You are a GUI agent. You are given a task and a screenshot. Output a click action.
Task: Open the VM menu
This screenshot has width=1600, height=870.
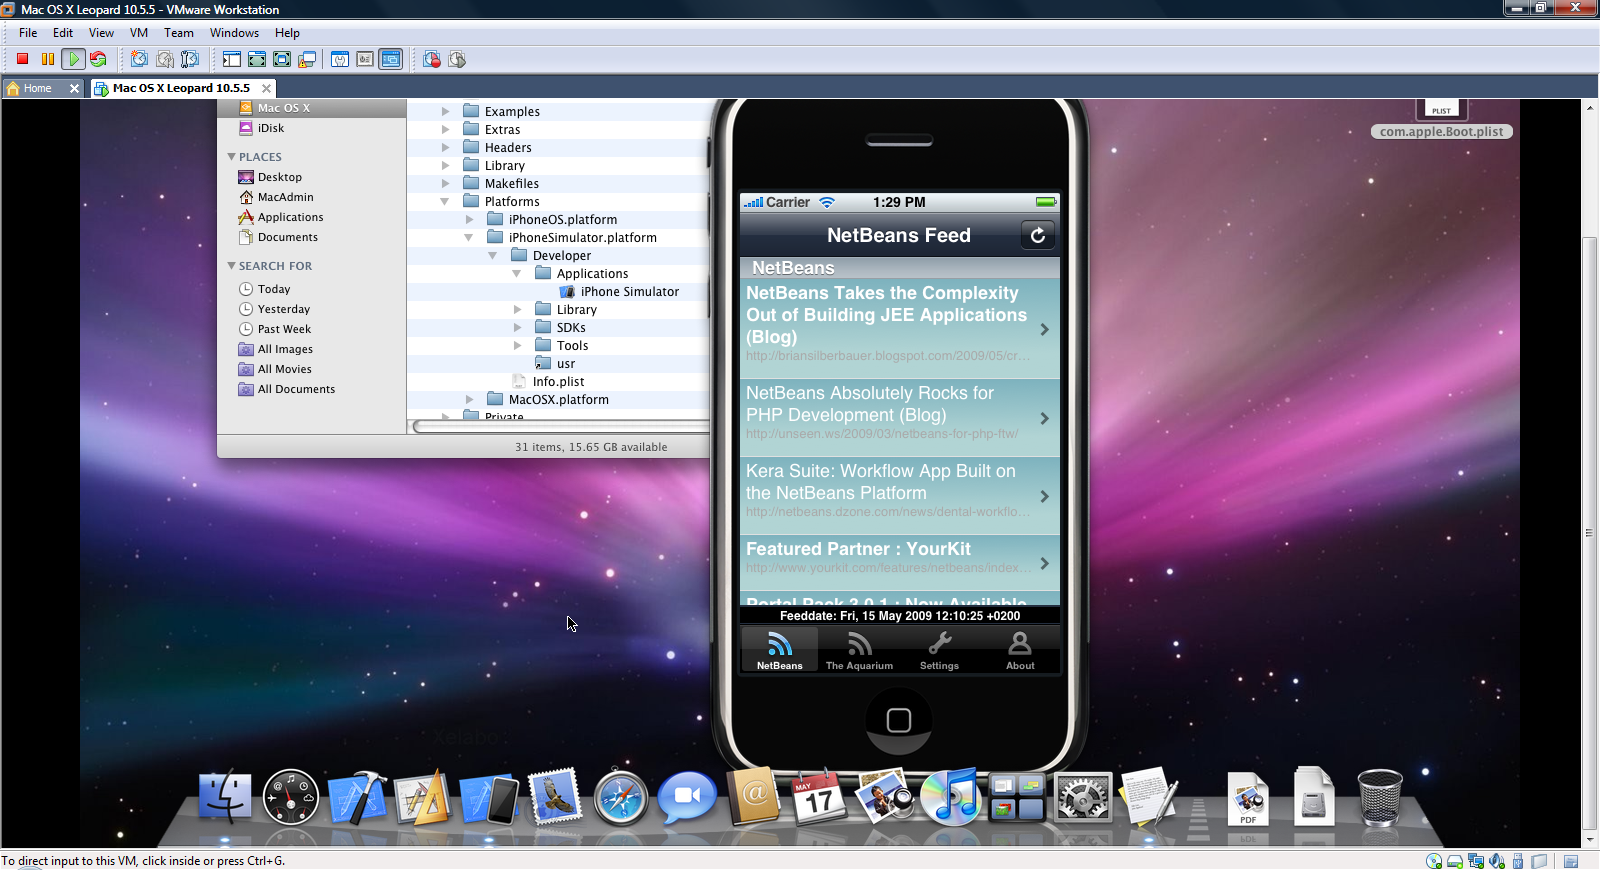139,33
